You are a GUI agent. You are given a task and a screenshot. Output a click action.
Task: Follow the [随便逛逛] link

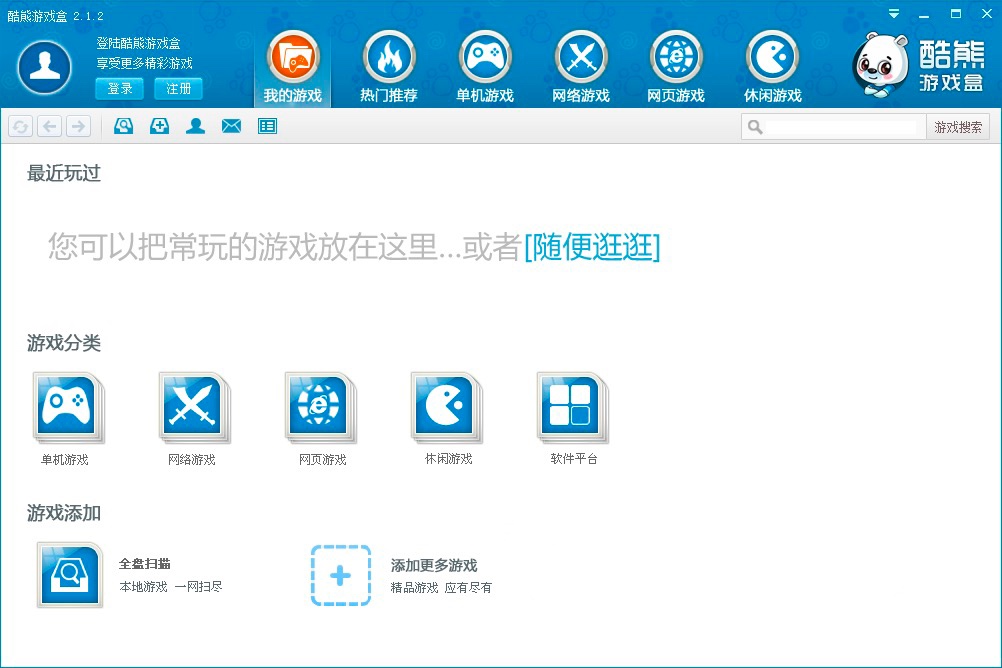[x=592, y=246]
